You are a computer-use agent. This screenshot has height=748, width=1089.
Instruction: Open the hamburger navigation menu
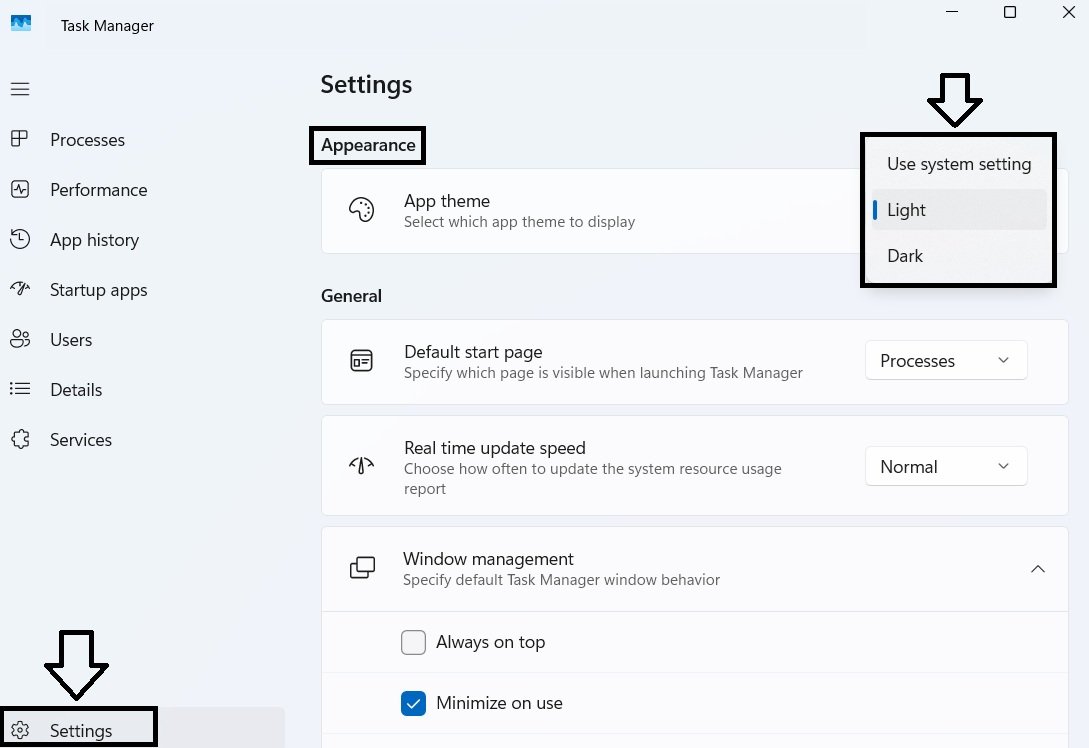[20, 89]
